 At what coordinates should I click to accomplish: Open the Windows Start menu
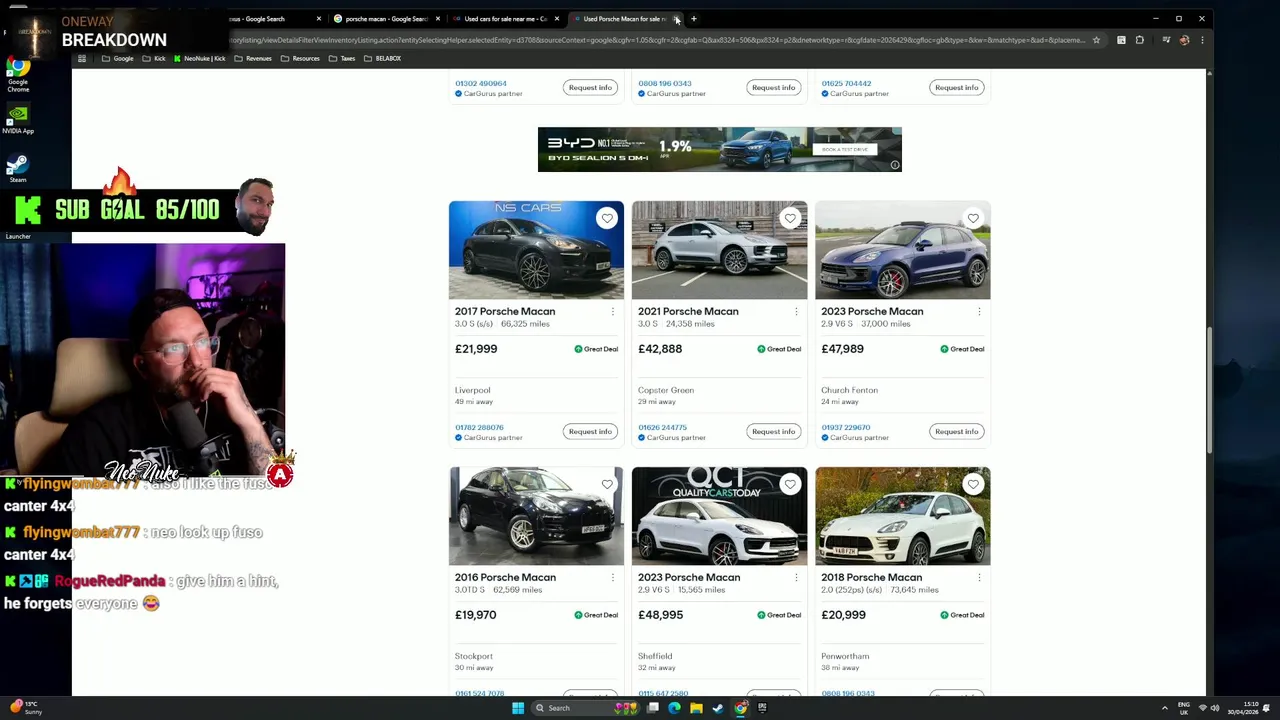pos(518,708)
